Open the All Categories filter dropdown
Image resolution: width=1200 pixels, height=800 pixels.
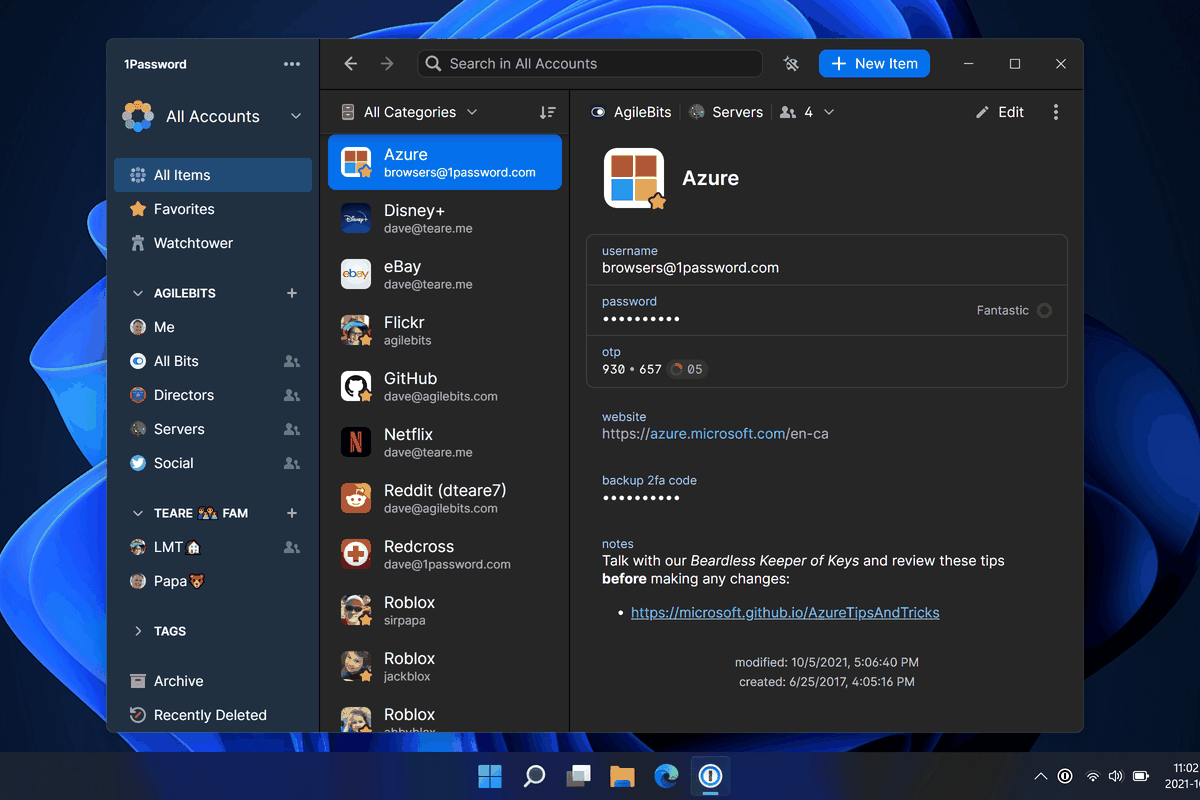tap(409, 112)
